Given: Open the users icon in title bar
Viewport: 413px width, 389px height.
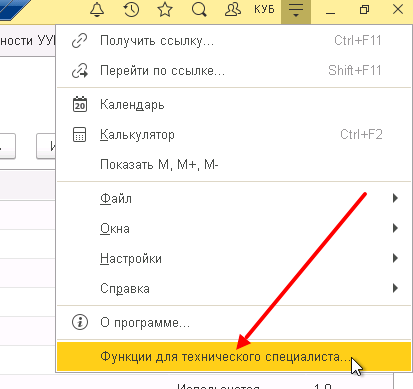Looking at the screenshot, I should click(233, 10).
